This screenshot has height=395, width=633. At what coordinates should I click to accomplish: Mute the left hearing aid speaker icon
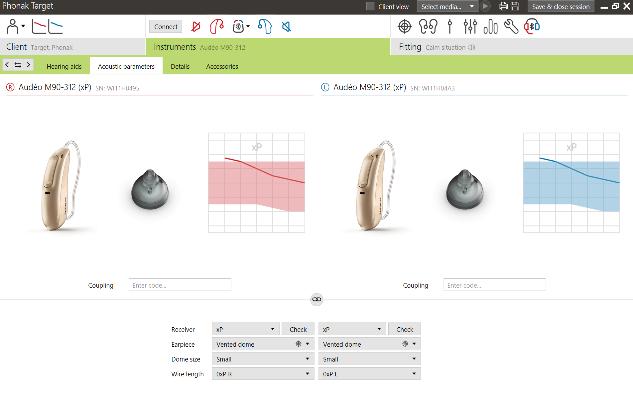coord(286,27)
